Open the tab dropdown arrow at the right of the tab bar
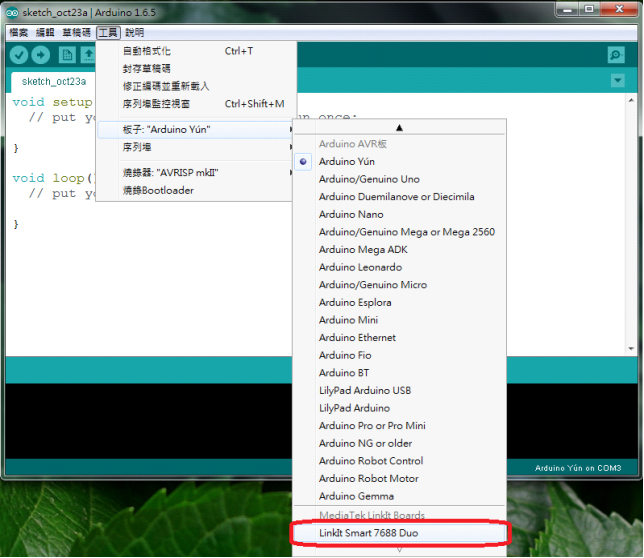 pyautogui.click(x=618, y=80)
